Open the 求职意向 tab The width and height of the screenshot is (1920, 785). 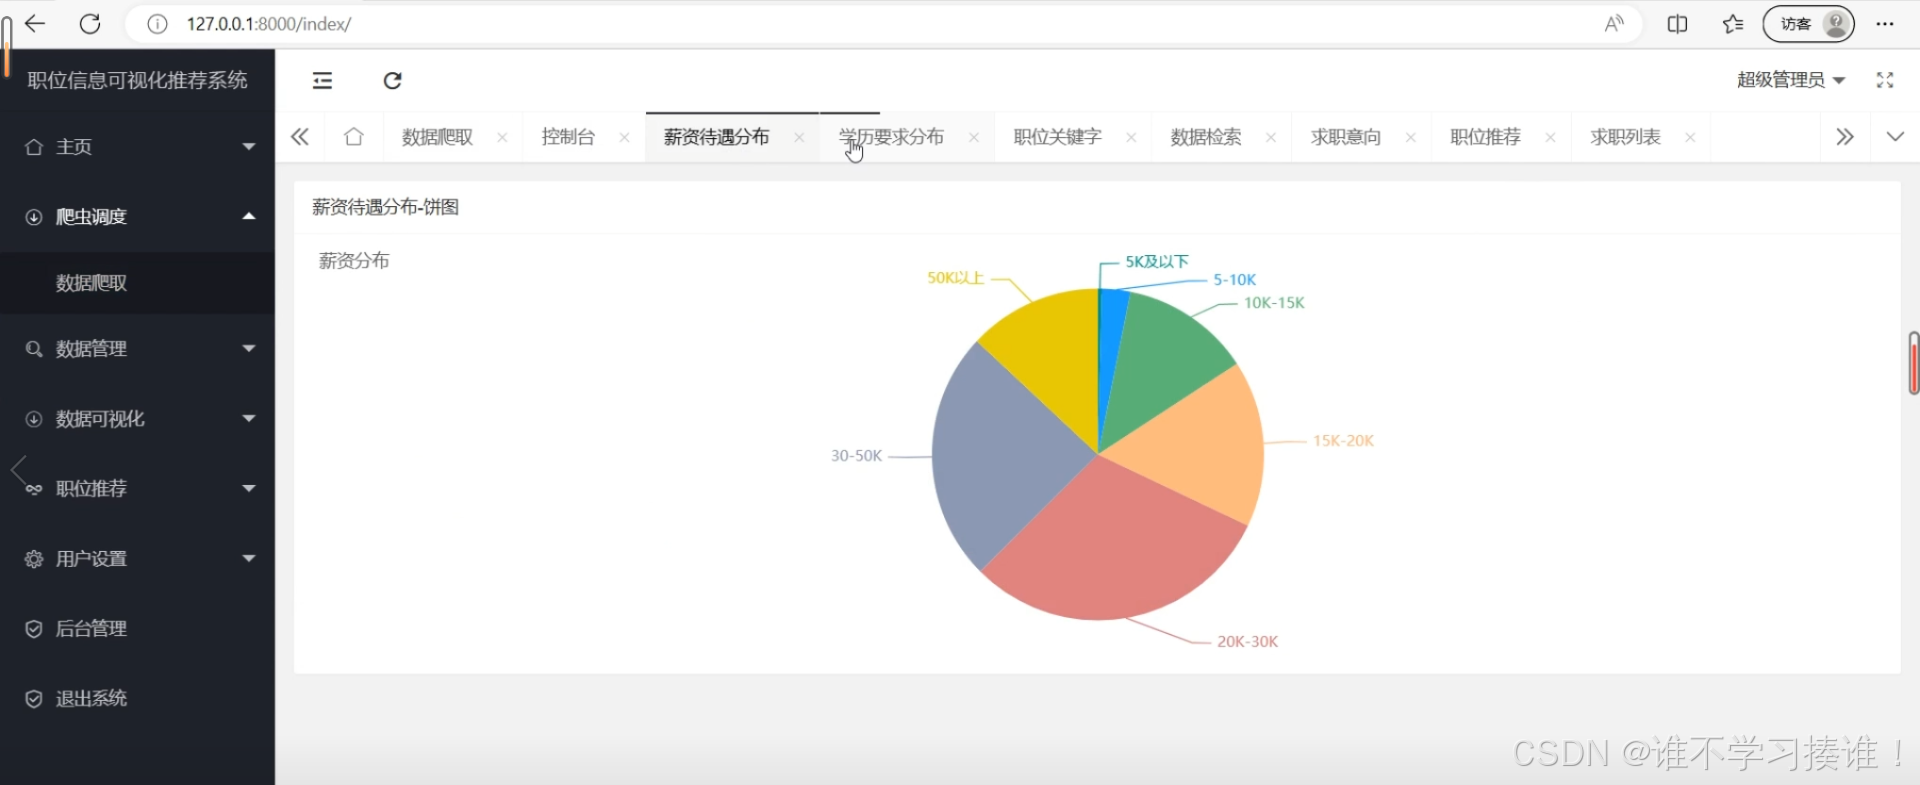tap(1346, 137)
